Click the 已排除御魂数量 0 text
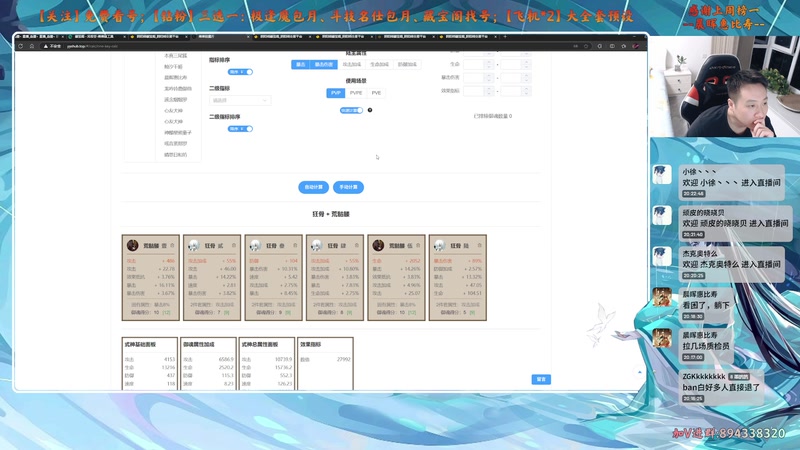Viewport: 800px width, 450px height. (493, 116)
